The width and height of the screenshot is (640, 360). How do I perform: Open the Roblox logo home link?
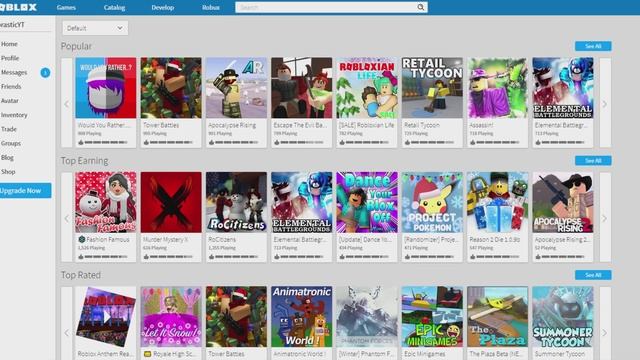18,7
